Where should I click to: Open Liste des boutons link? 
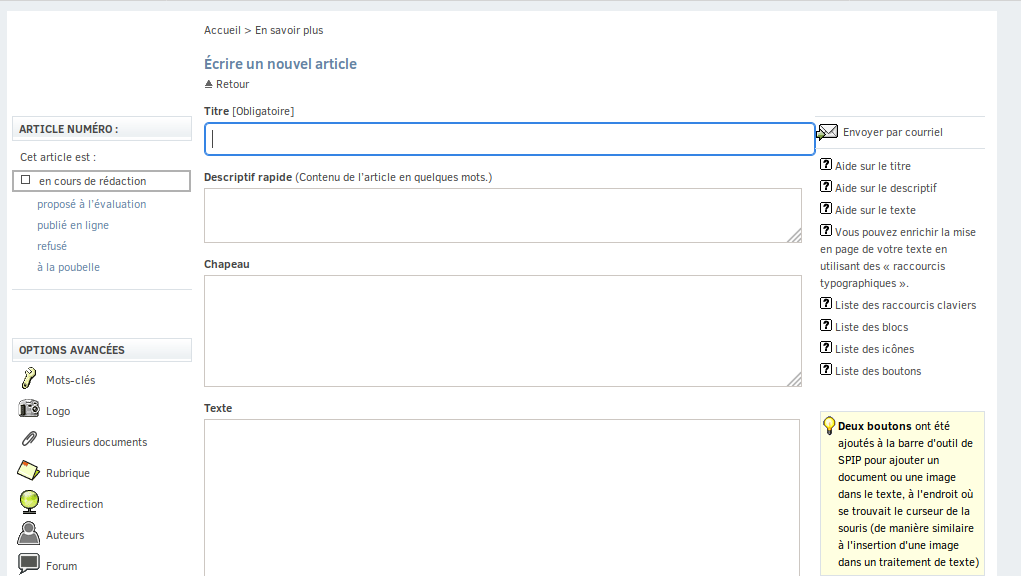878,371
